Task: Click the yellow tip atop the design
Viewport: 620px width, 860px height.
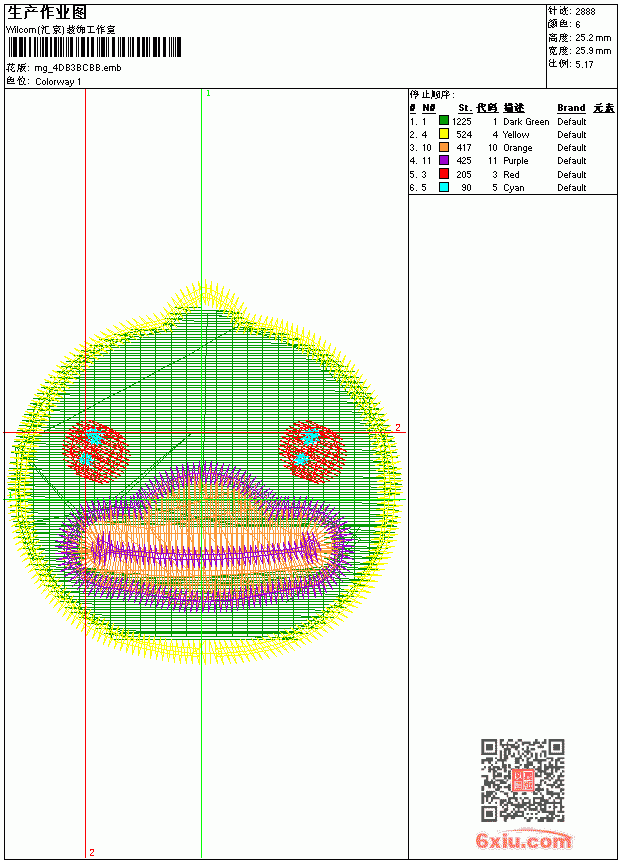Action: (x=205, y=295)
